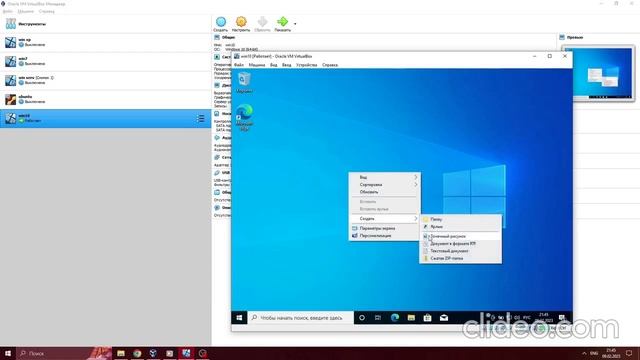Select Инструменты (Tools) in the VM list
The height and width of the screenshot is (360, 640).
click(105, 24)
